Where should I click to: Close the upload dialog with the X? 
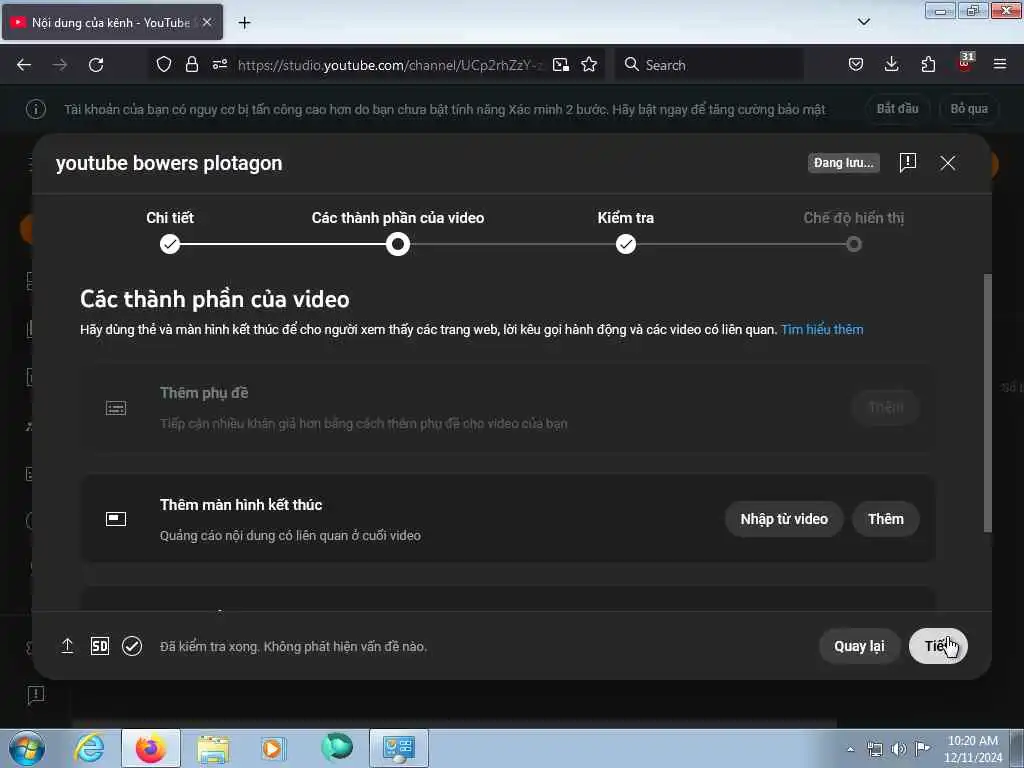pos(948,163)
